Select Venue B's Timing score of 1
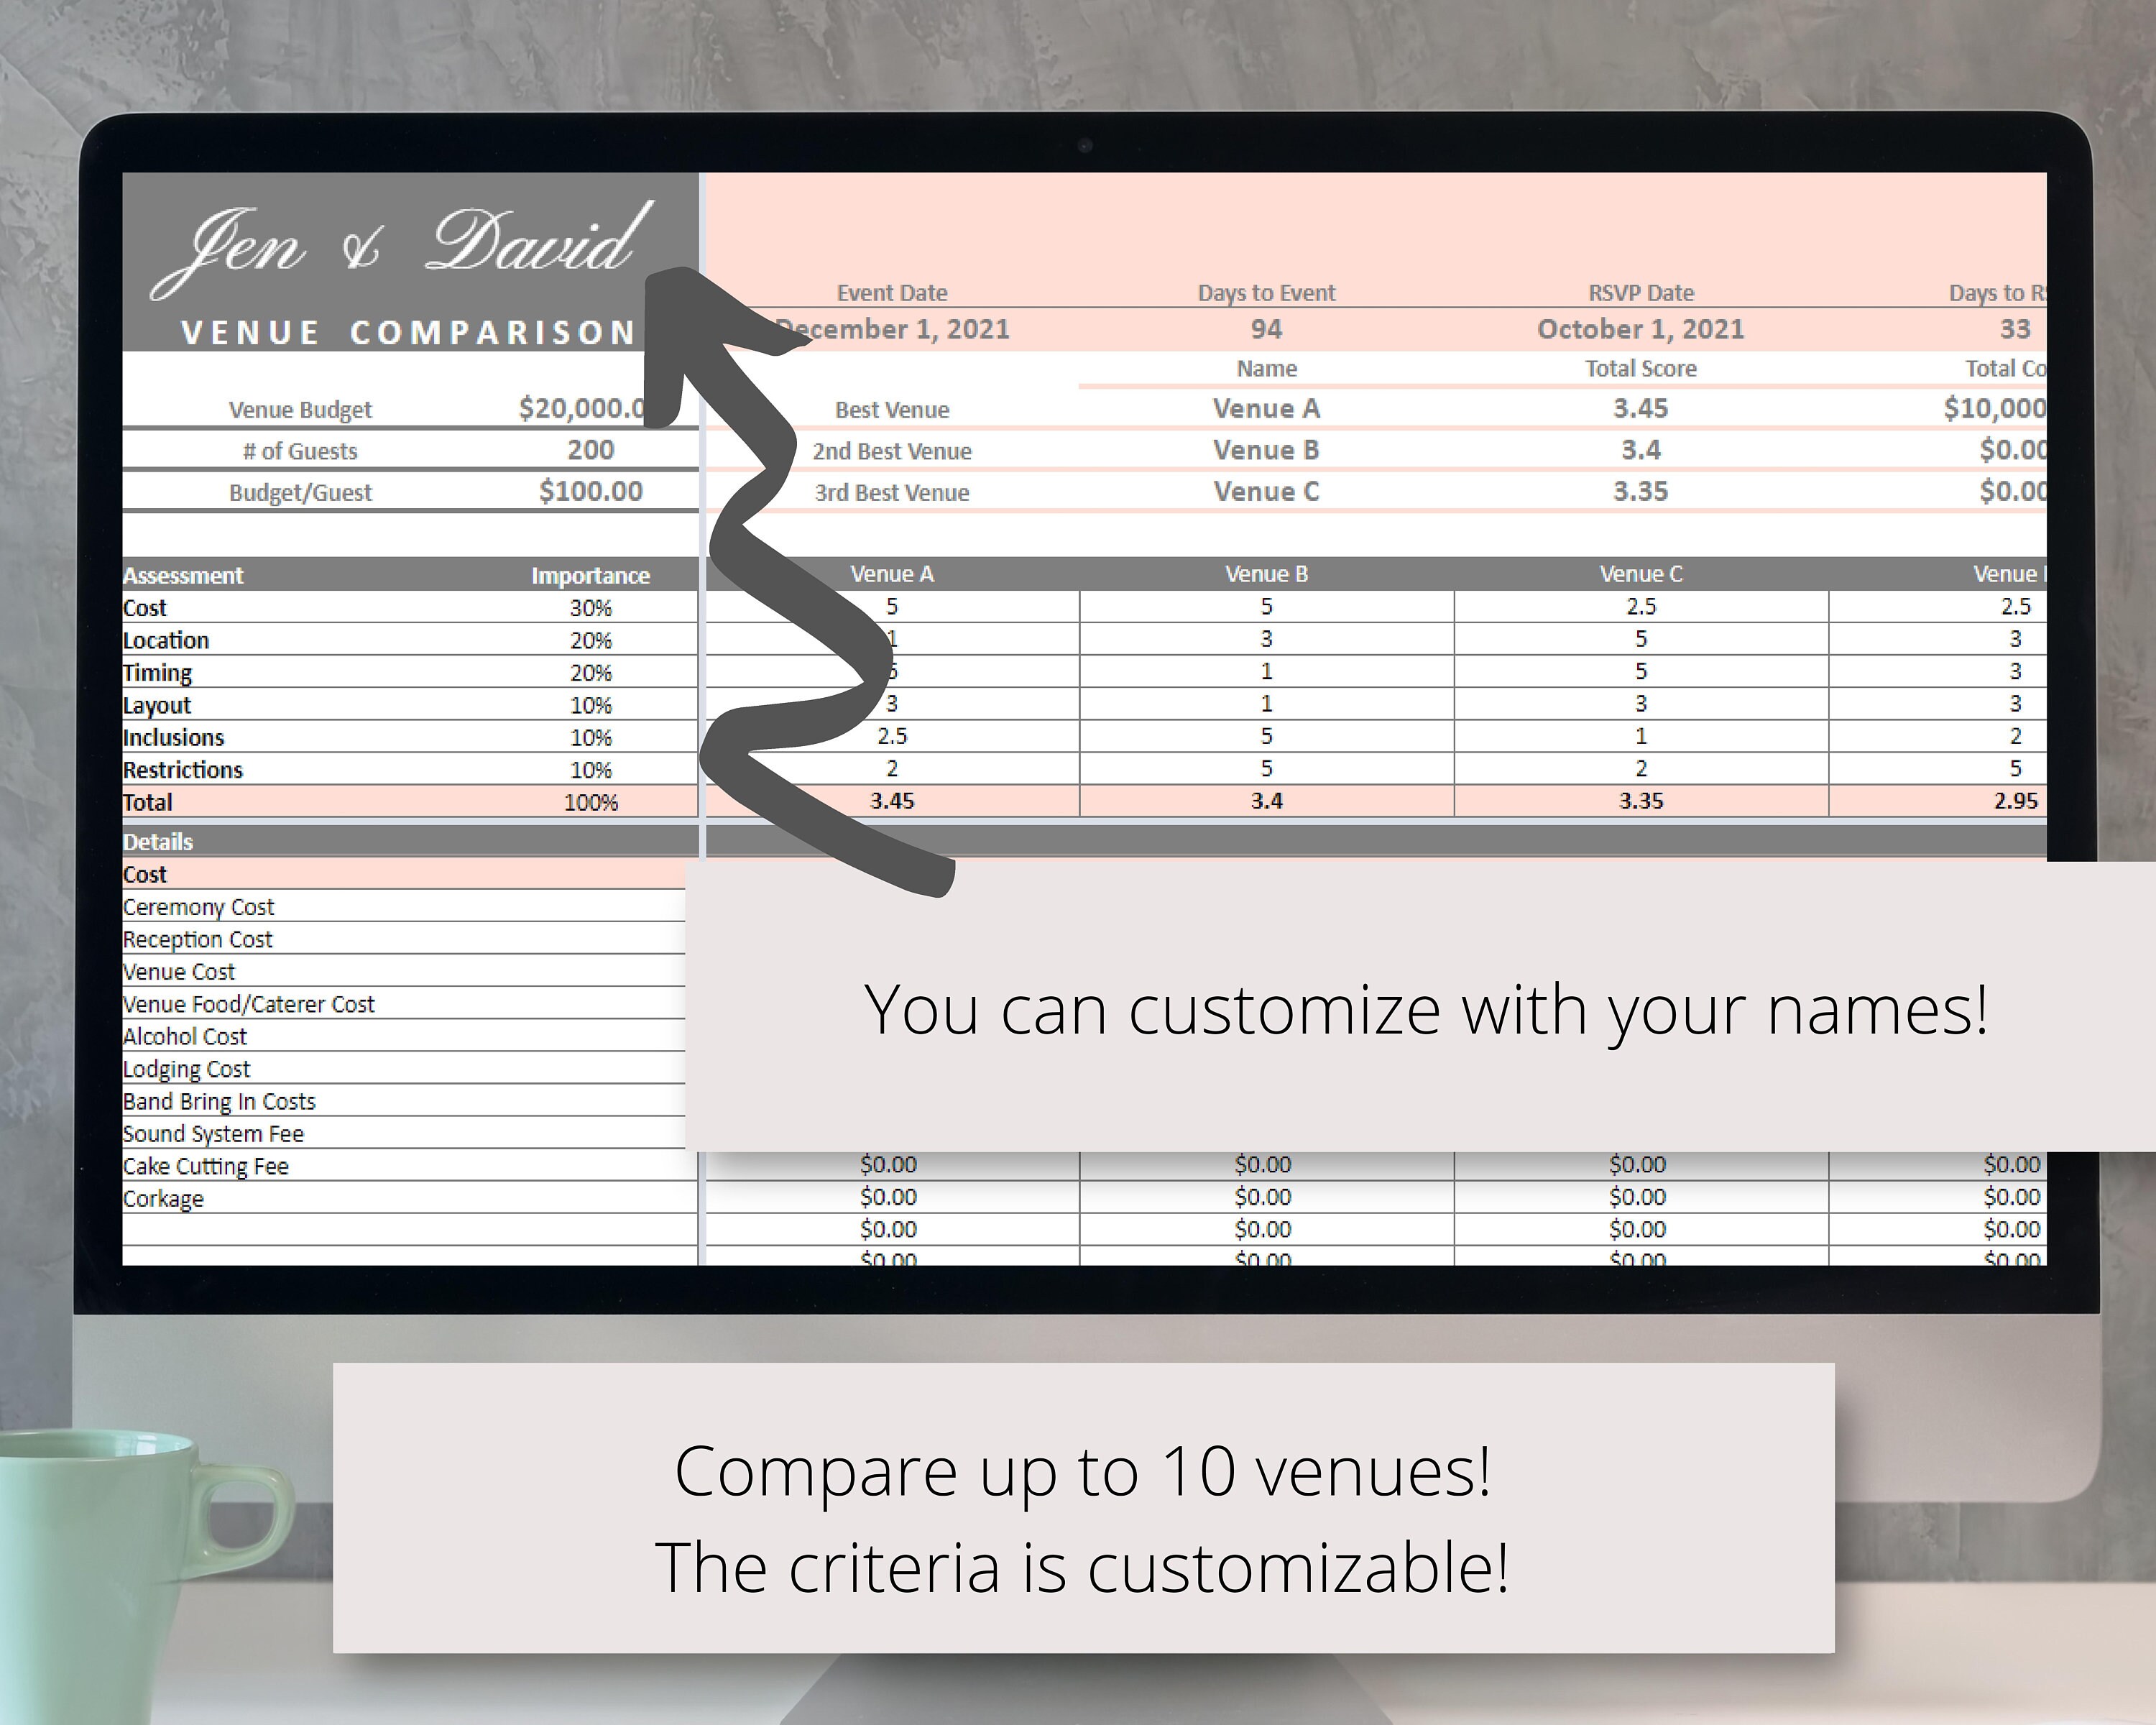The width and height of the screenshot is (2156, 1725). click(x=1267, y=671)
